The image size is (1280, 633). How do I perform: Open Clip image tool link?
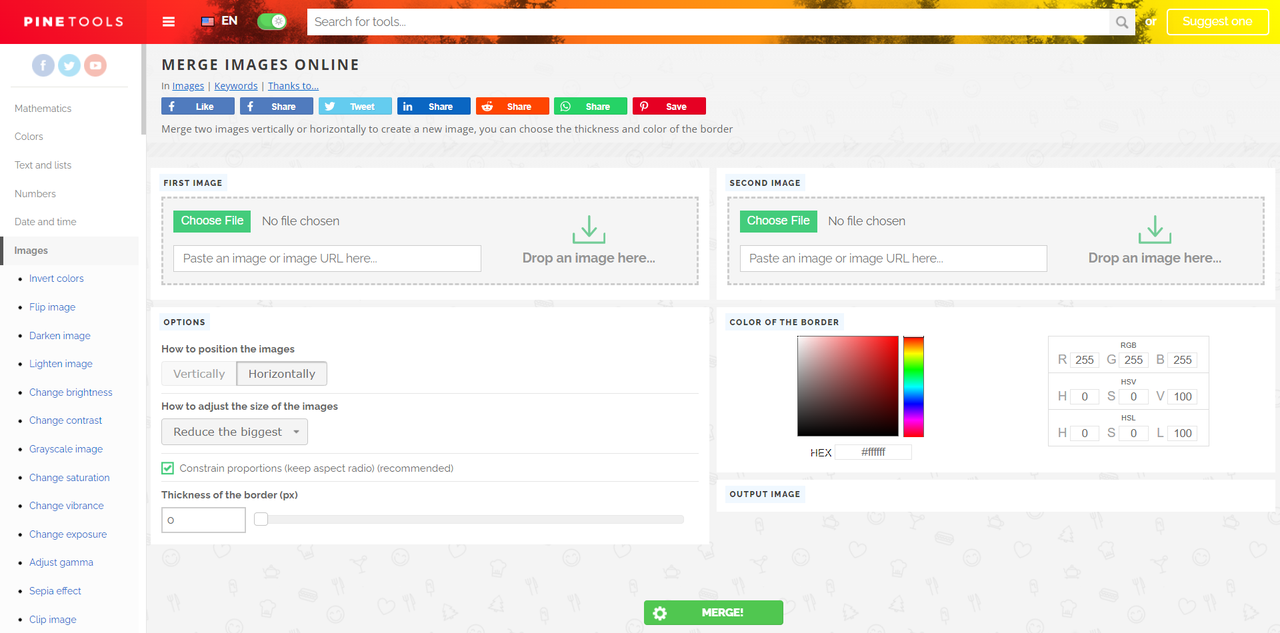(53, 620)
